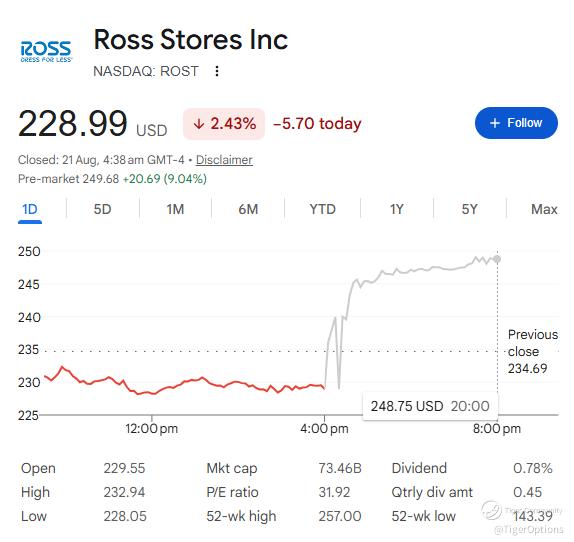Click the NASDAQ: ROST ticker label
Screen dimensions: 574x542
click(x=146, y=71)
